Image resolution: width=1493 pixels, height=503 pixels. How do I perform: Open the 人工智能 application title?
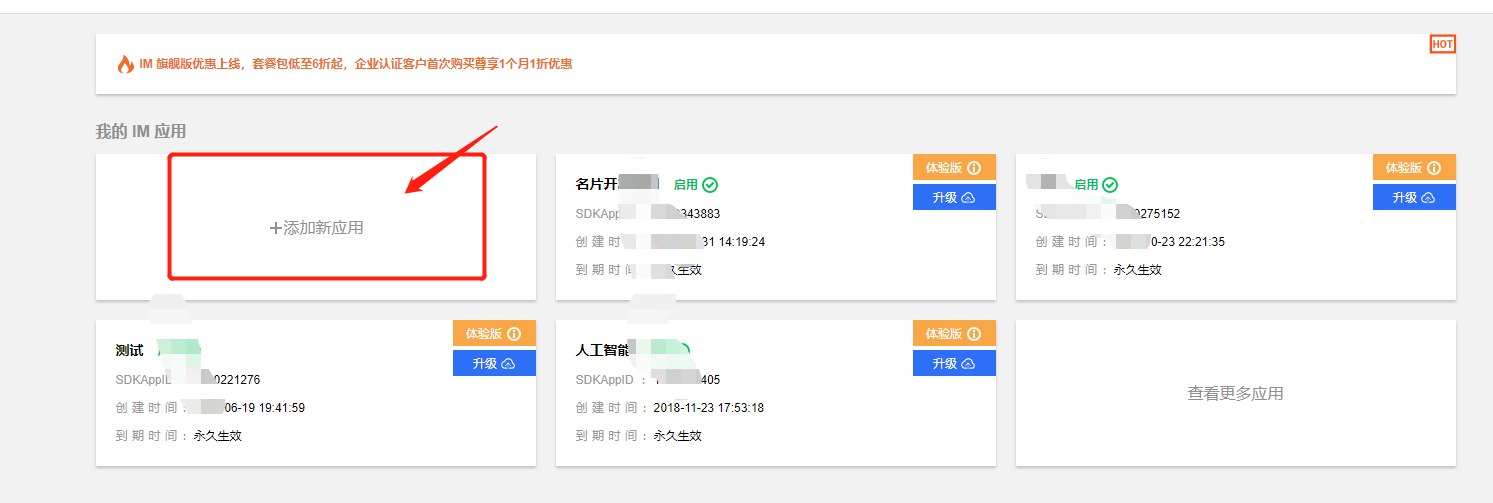(x=603, y=351)
